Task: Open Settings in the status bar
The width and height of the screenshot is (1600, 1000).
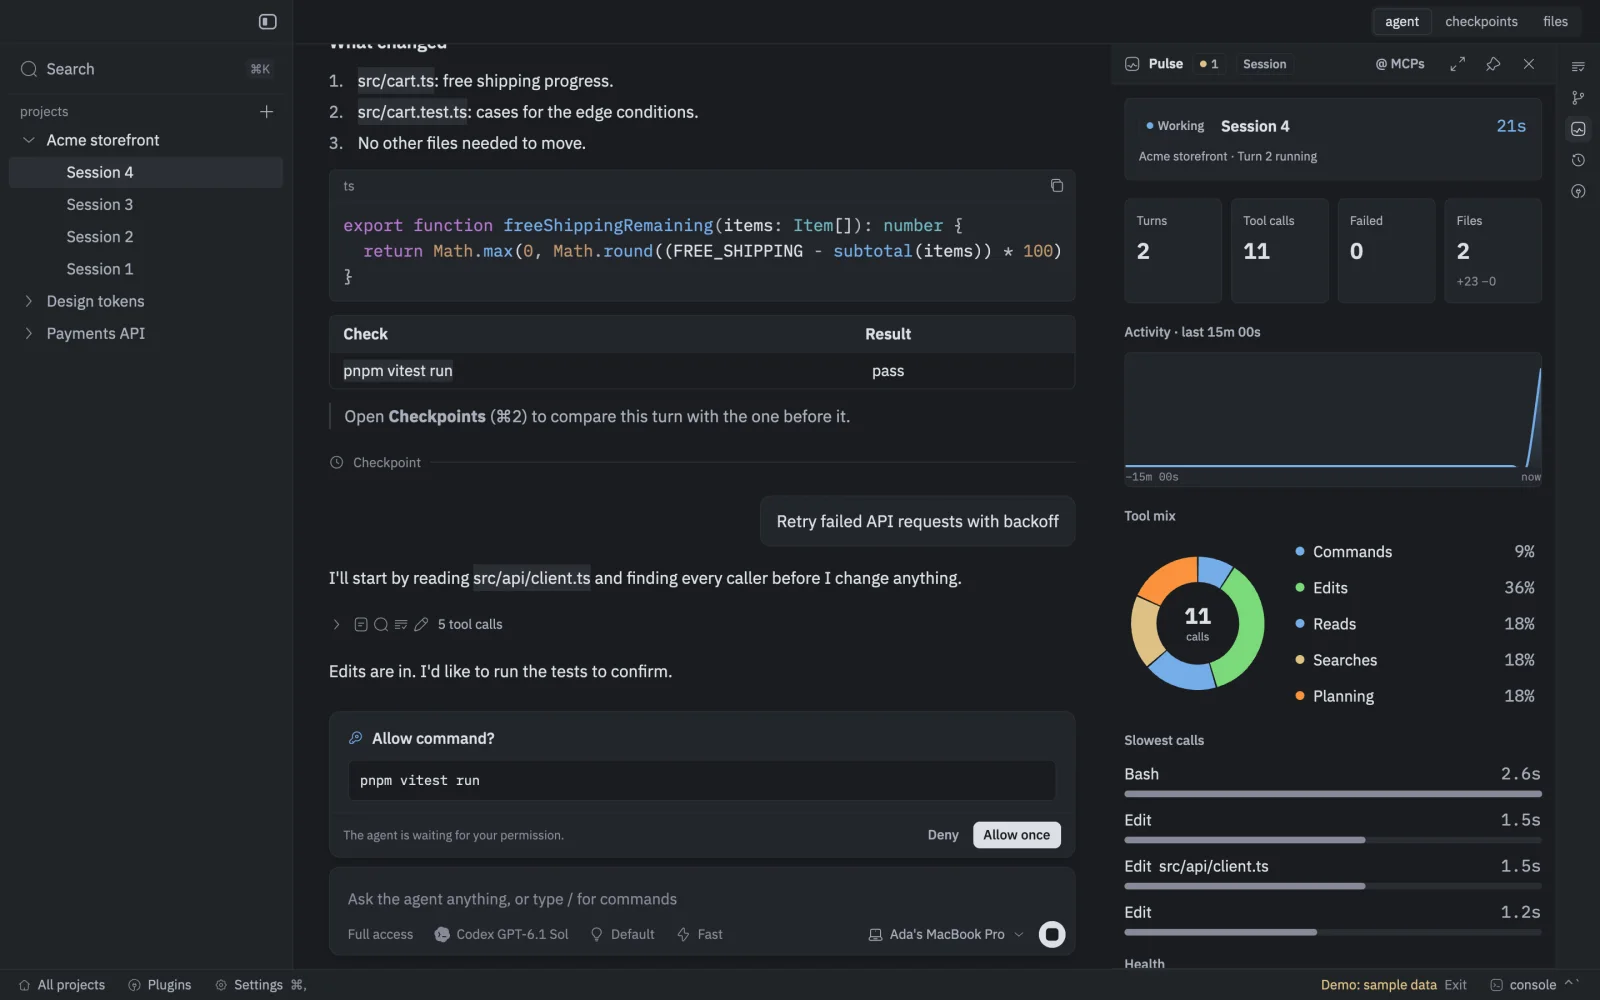Action: click(x=260, y=985)
